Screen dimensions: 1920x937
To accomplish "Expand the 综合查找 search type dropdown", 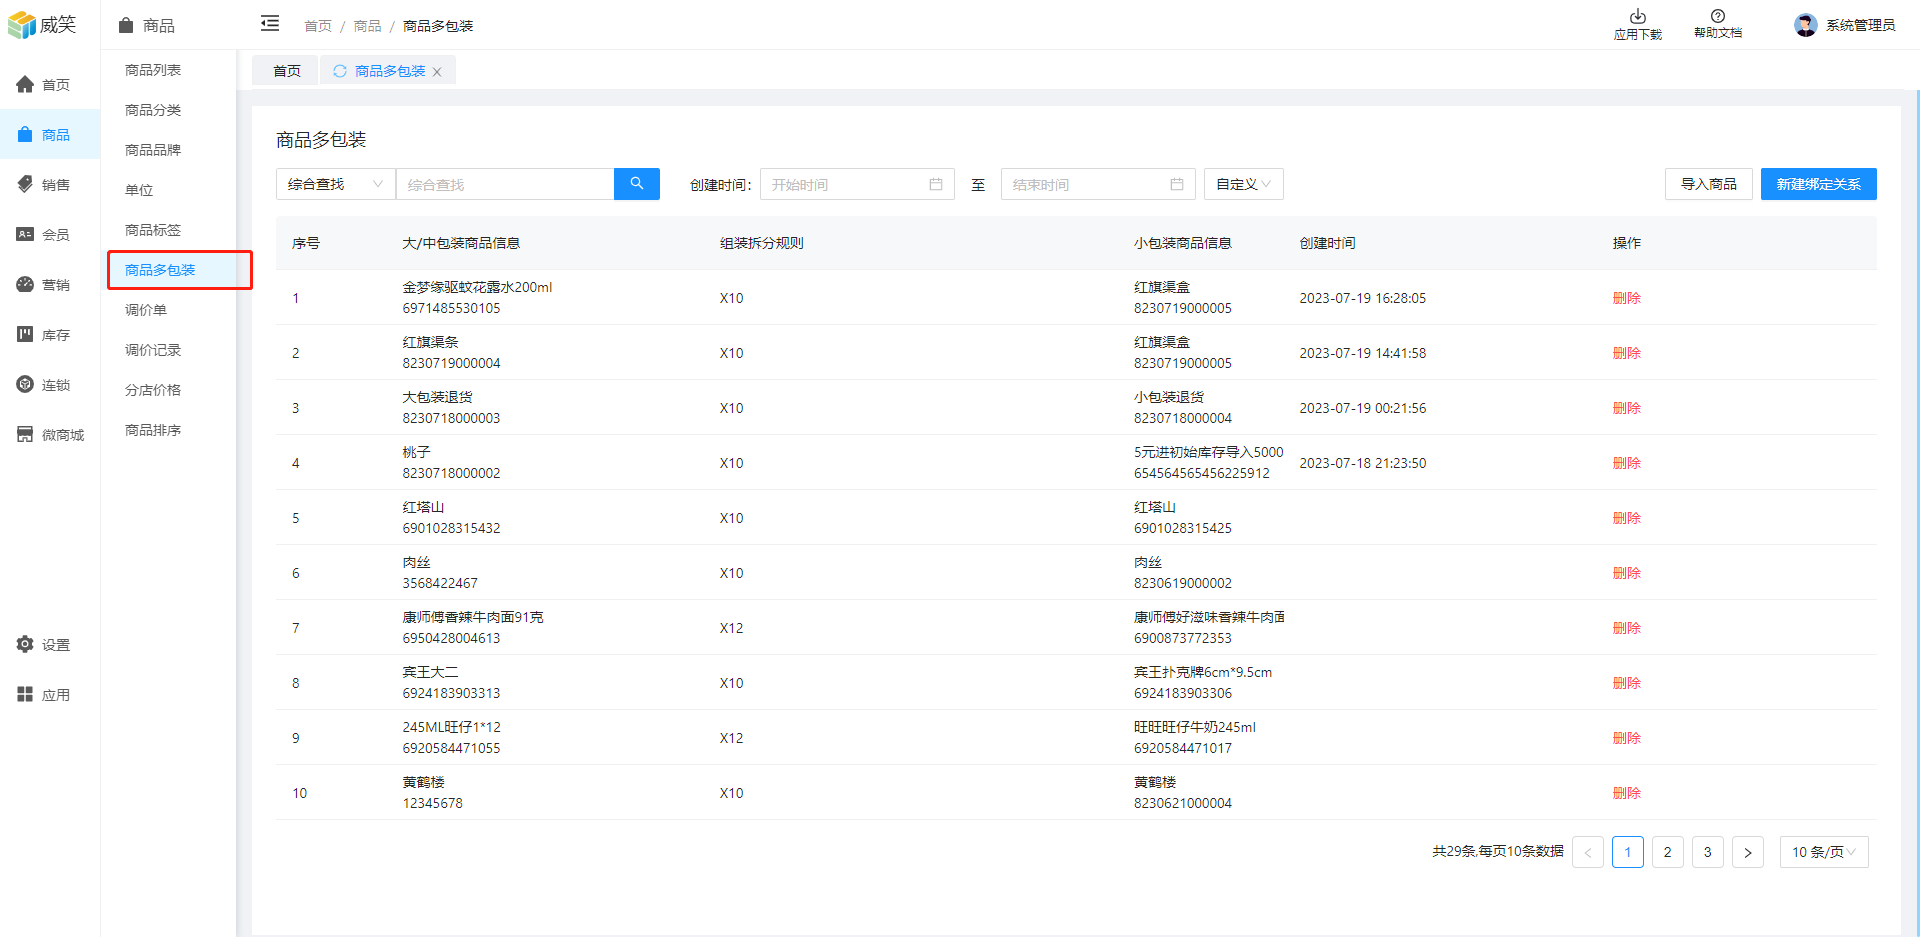I will tap(335, 184).
